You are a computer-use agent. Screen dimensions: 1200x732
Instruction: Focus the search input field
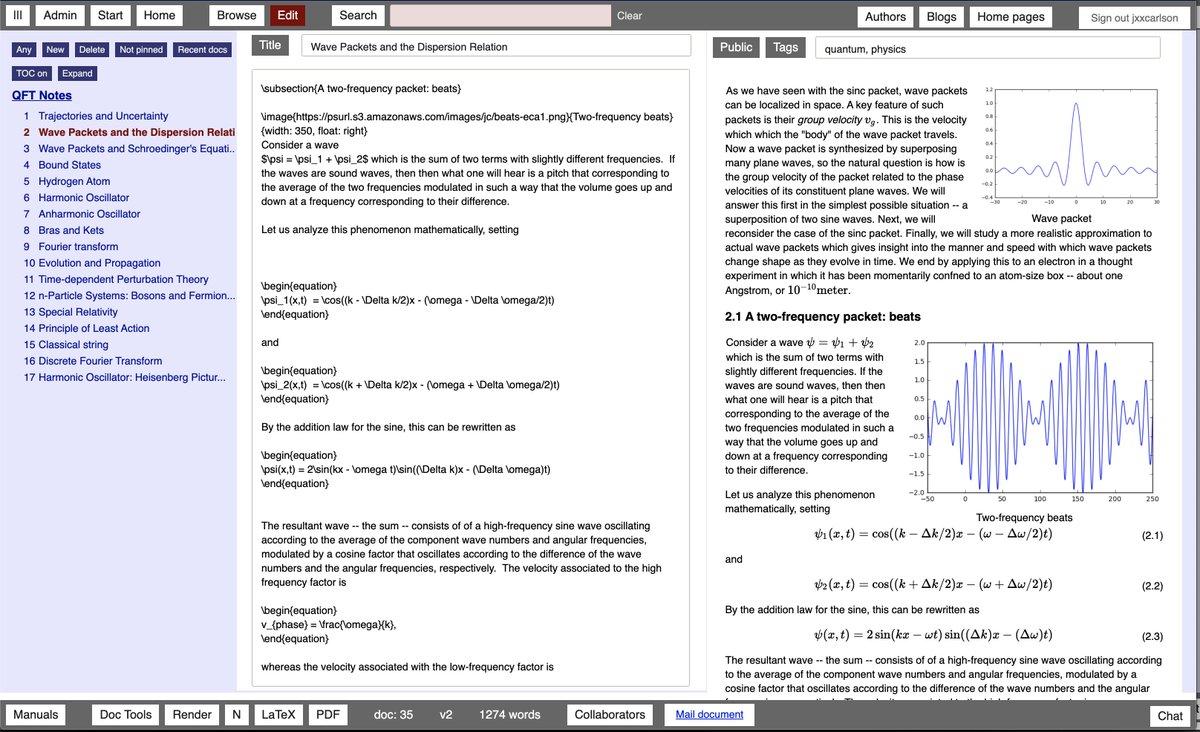click(500, 15)
